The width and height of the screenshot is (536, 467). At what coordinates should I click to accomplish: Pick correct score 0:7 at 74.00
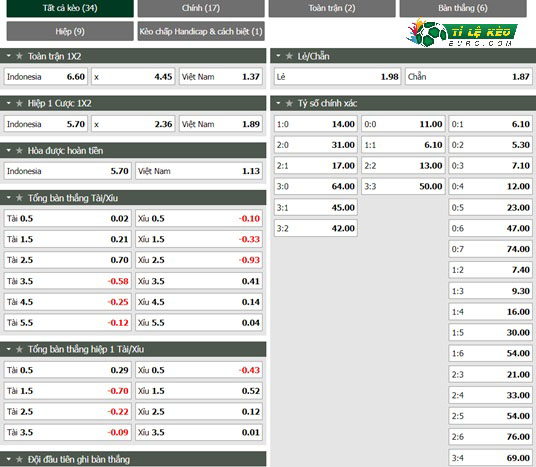pos(491,249)
